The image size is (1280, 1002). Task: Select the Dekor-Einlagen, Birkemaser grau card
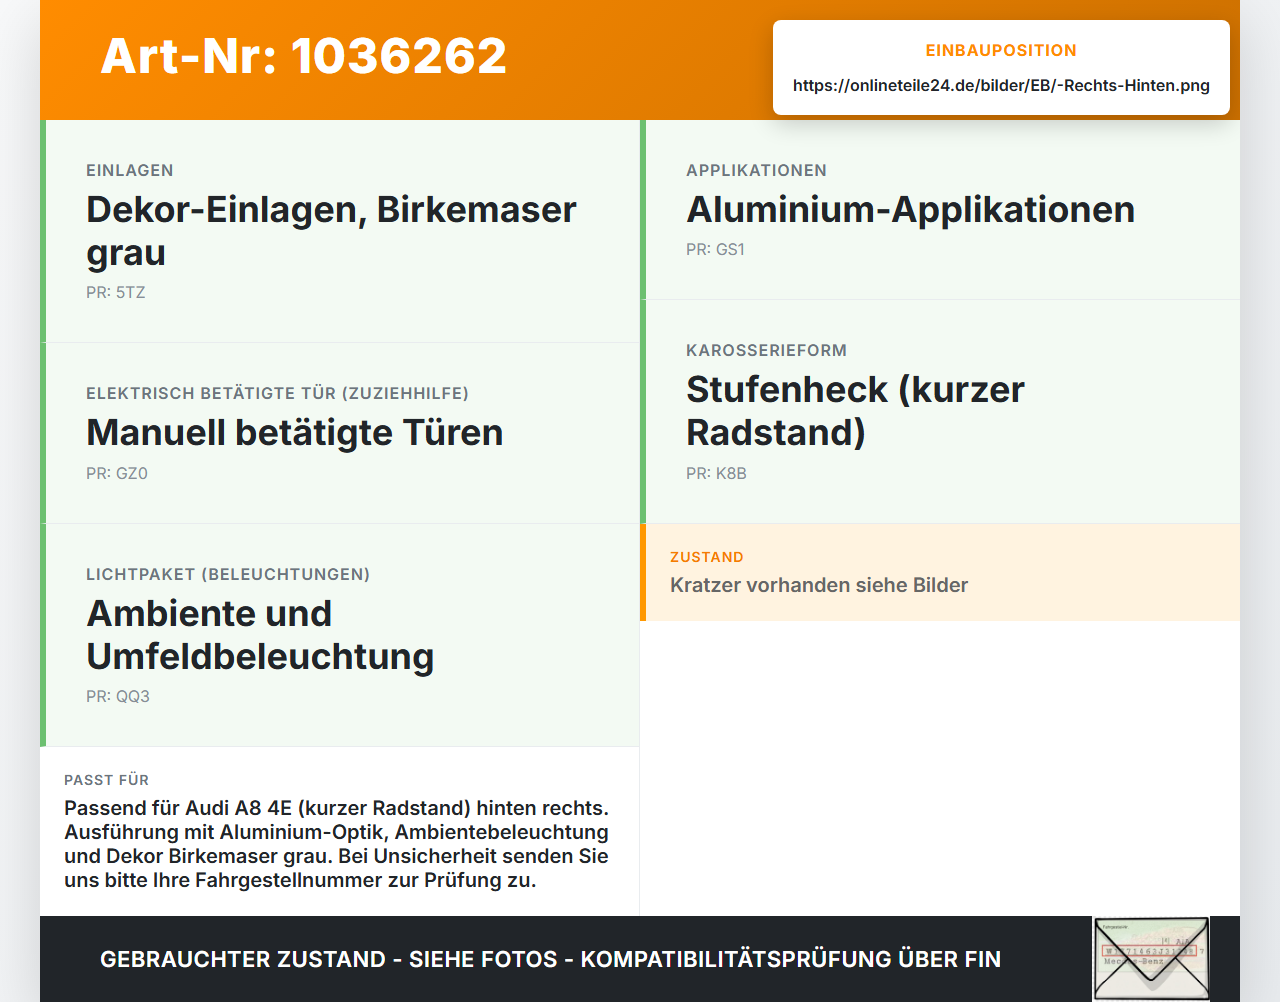pos(340,231)
